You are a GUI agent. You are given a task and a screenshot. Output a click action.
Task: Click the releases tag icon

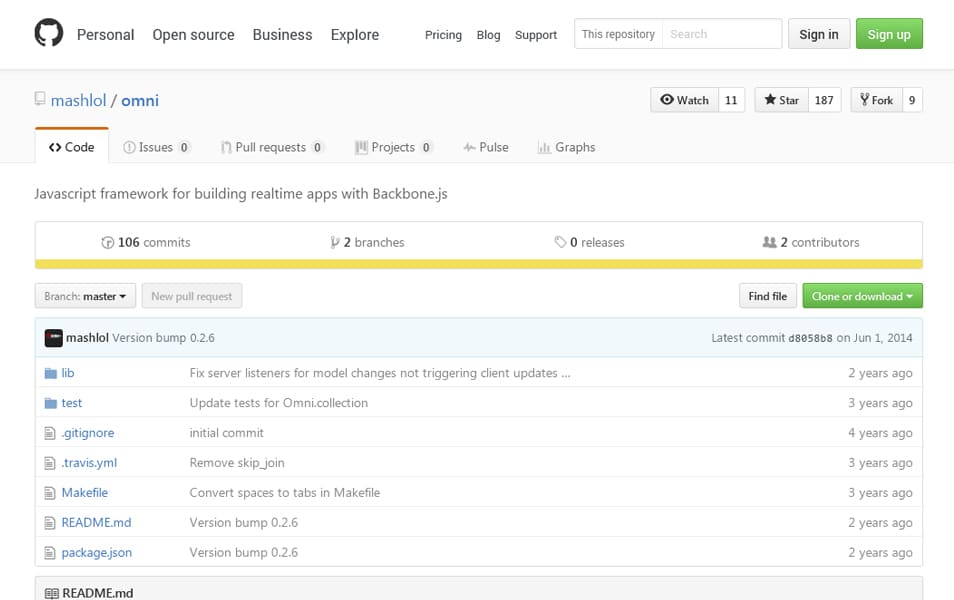click(560, 243)
